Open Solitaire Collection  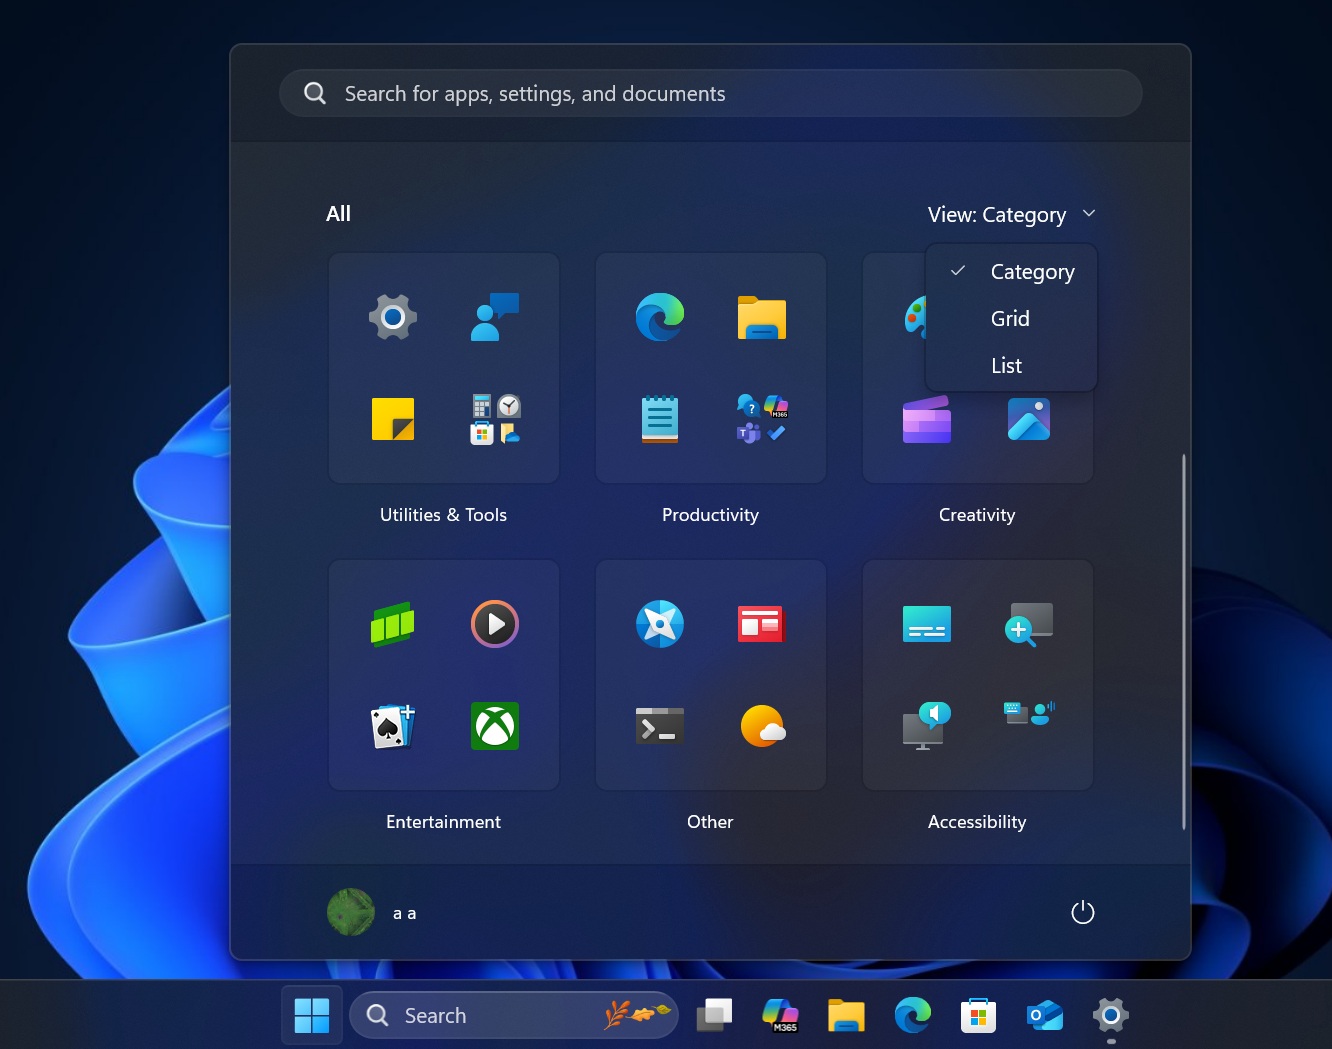[x=393, y=727]
